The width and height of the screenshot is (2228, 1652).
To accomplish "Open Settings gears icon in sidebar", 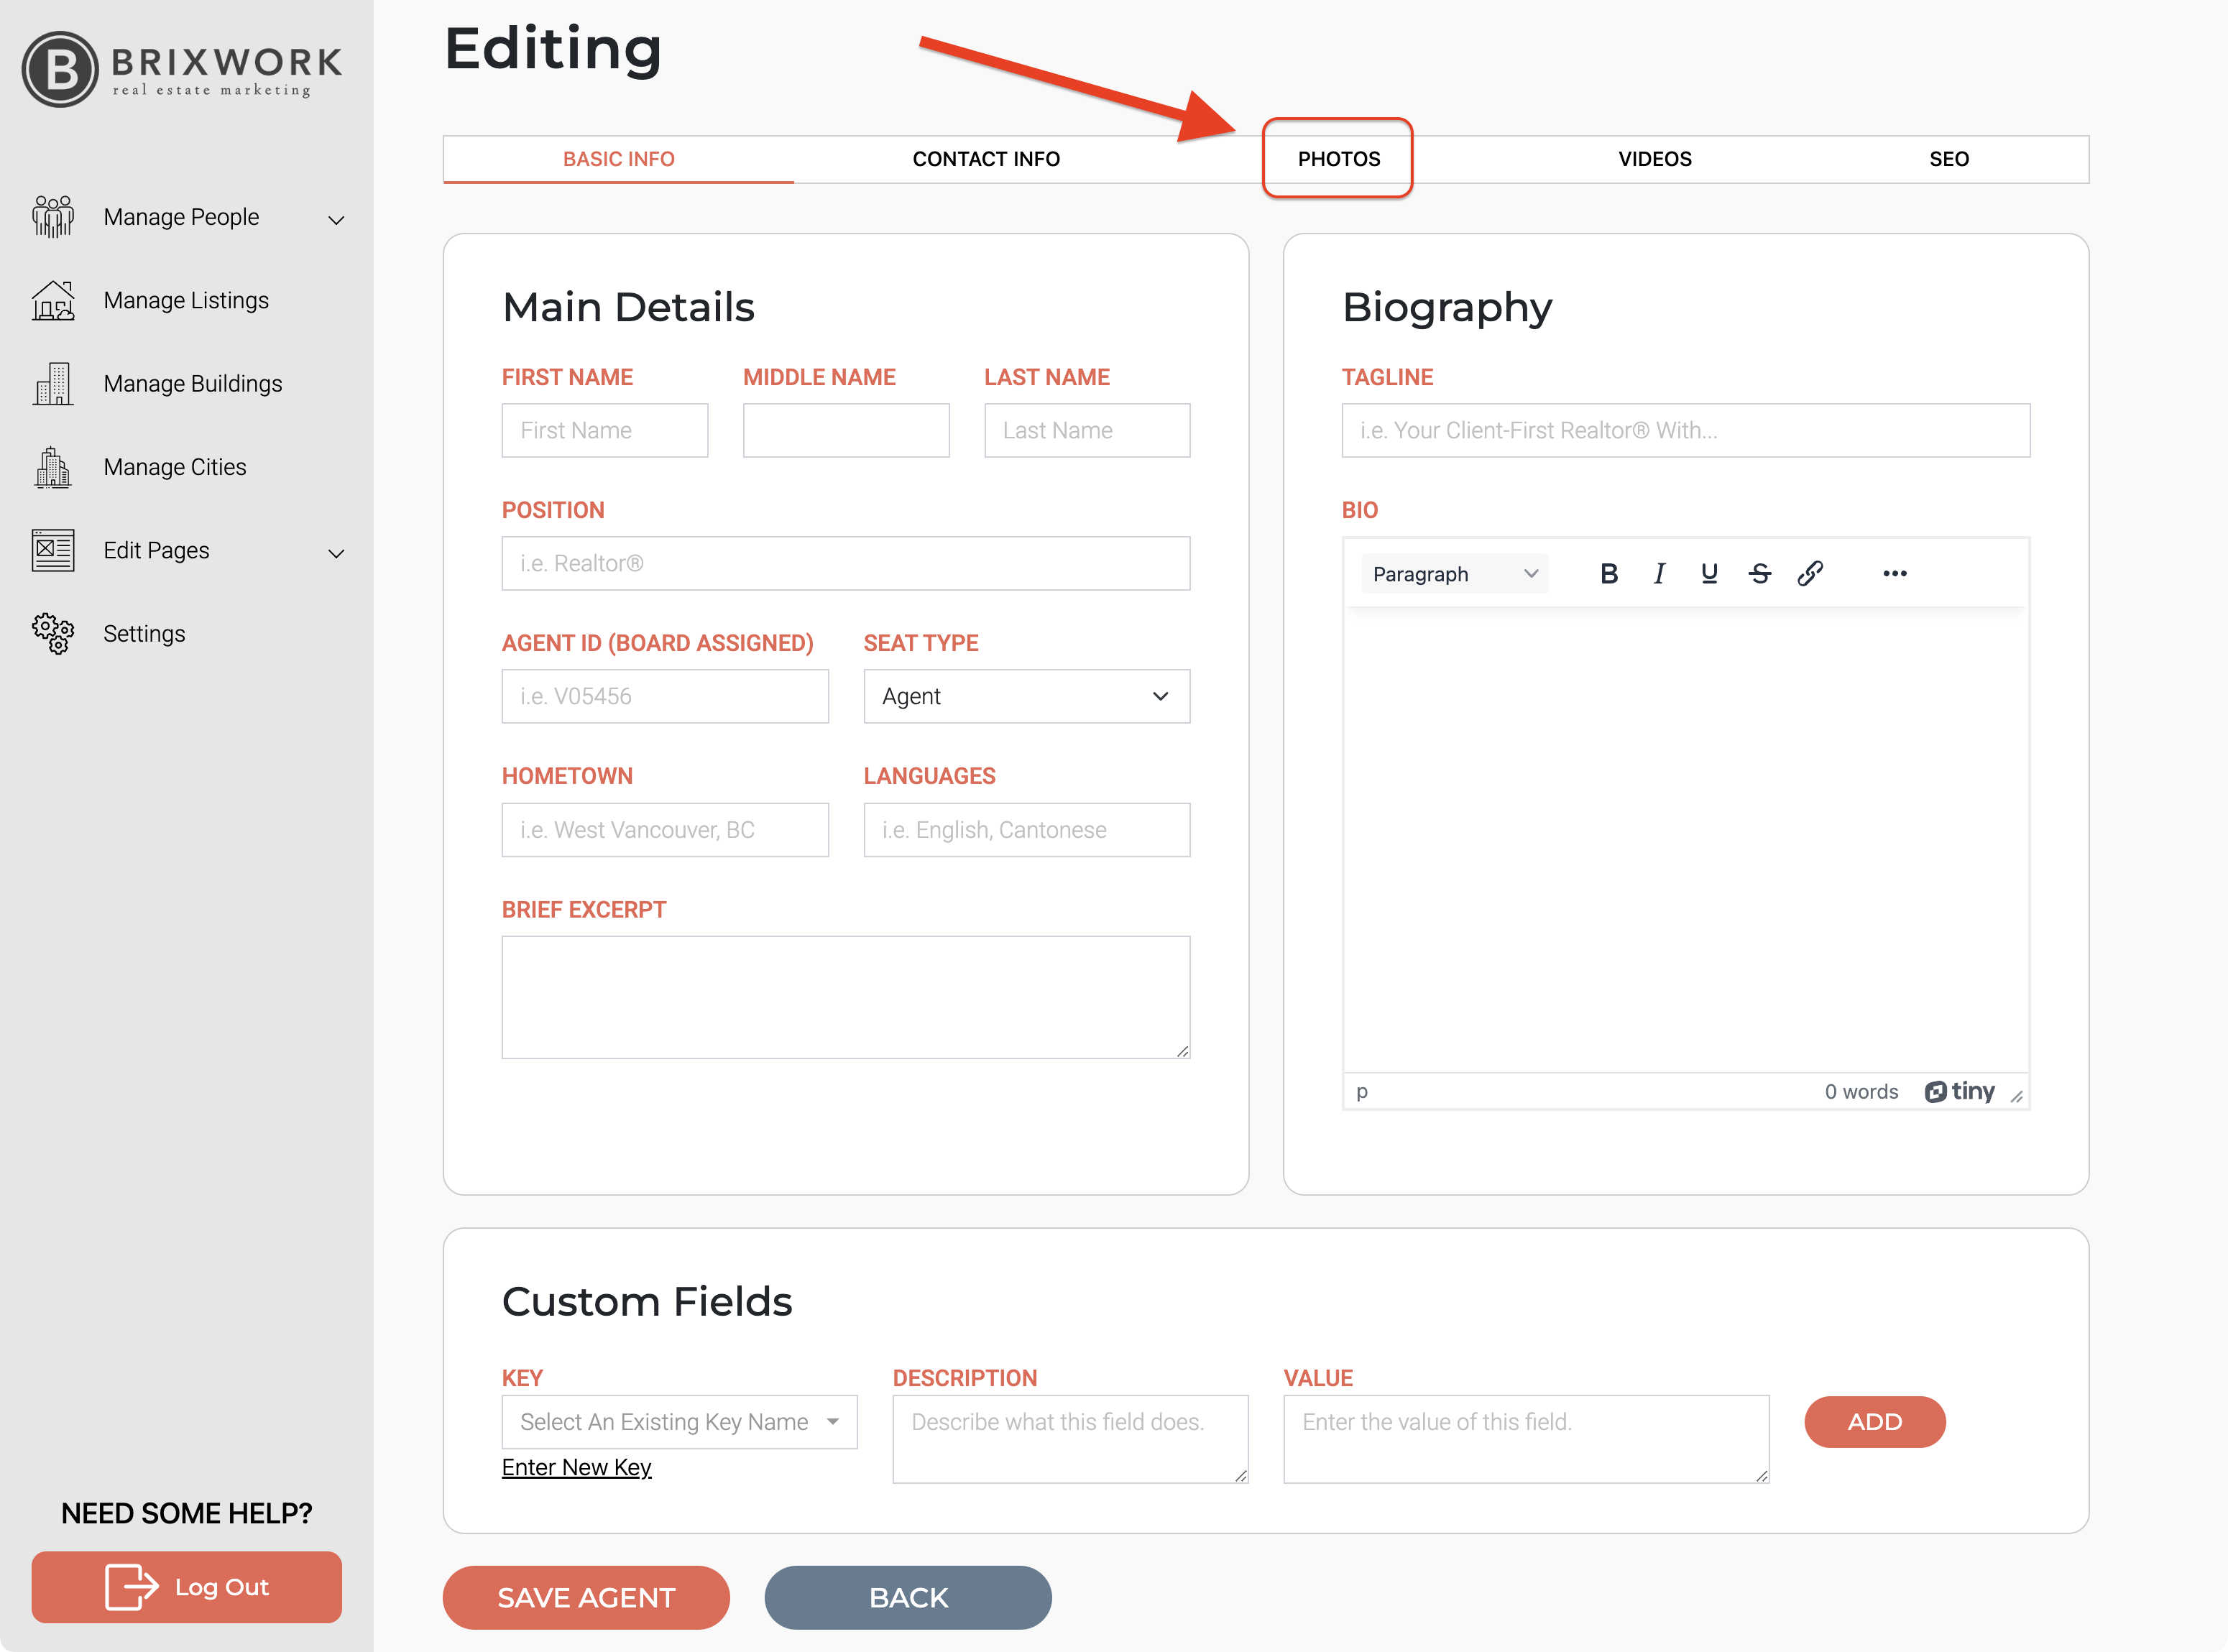I will coord(53,633).
